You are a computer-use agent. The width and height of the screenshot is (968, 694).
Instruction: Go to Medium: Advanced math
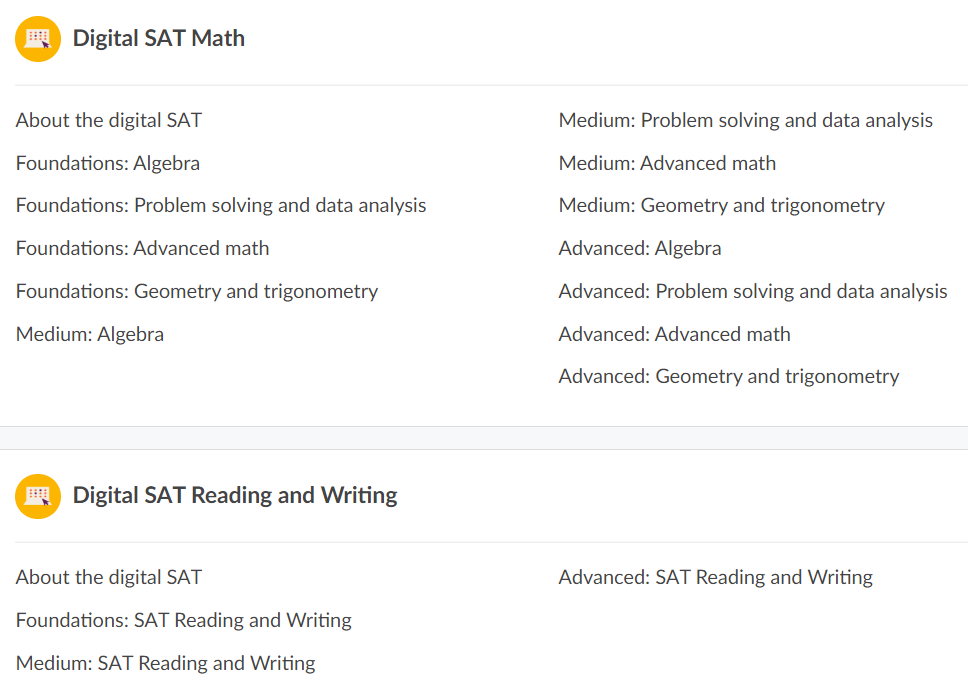[667, 164]
